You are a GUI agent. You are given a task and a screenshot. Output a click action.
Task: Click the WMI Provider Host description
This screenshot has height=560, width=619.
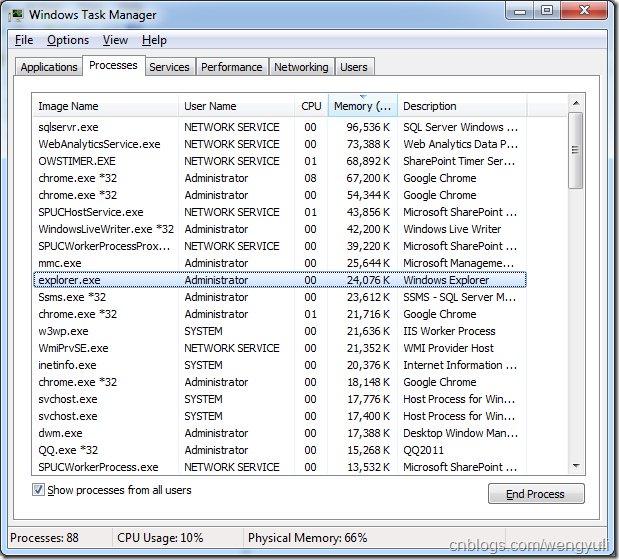point(448,348)
